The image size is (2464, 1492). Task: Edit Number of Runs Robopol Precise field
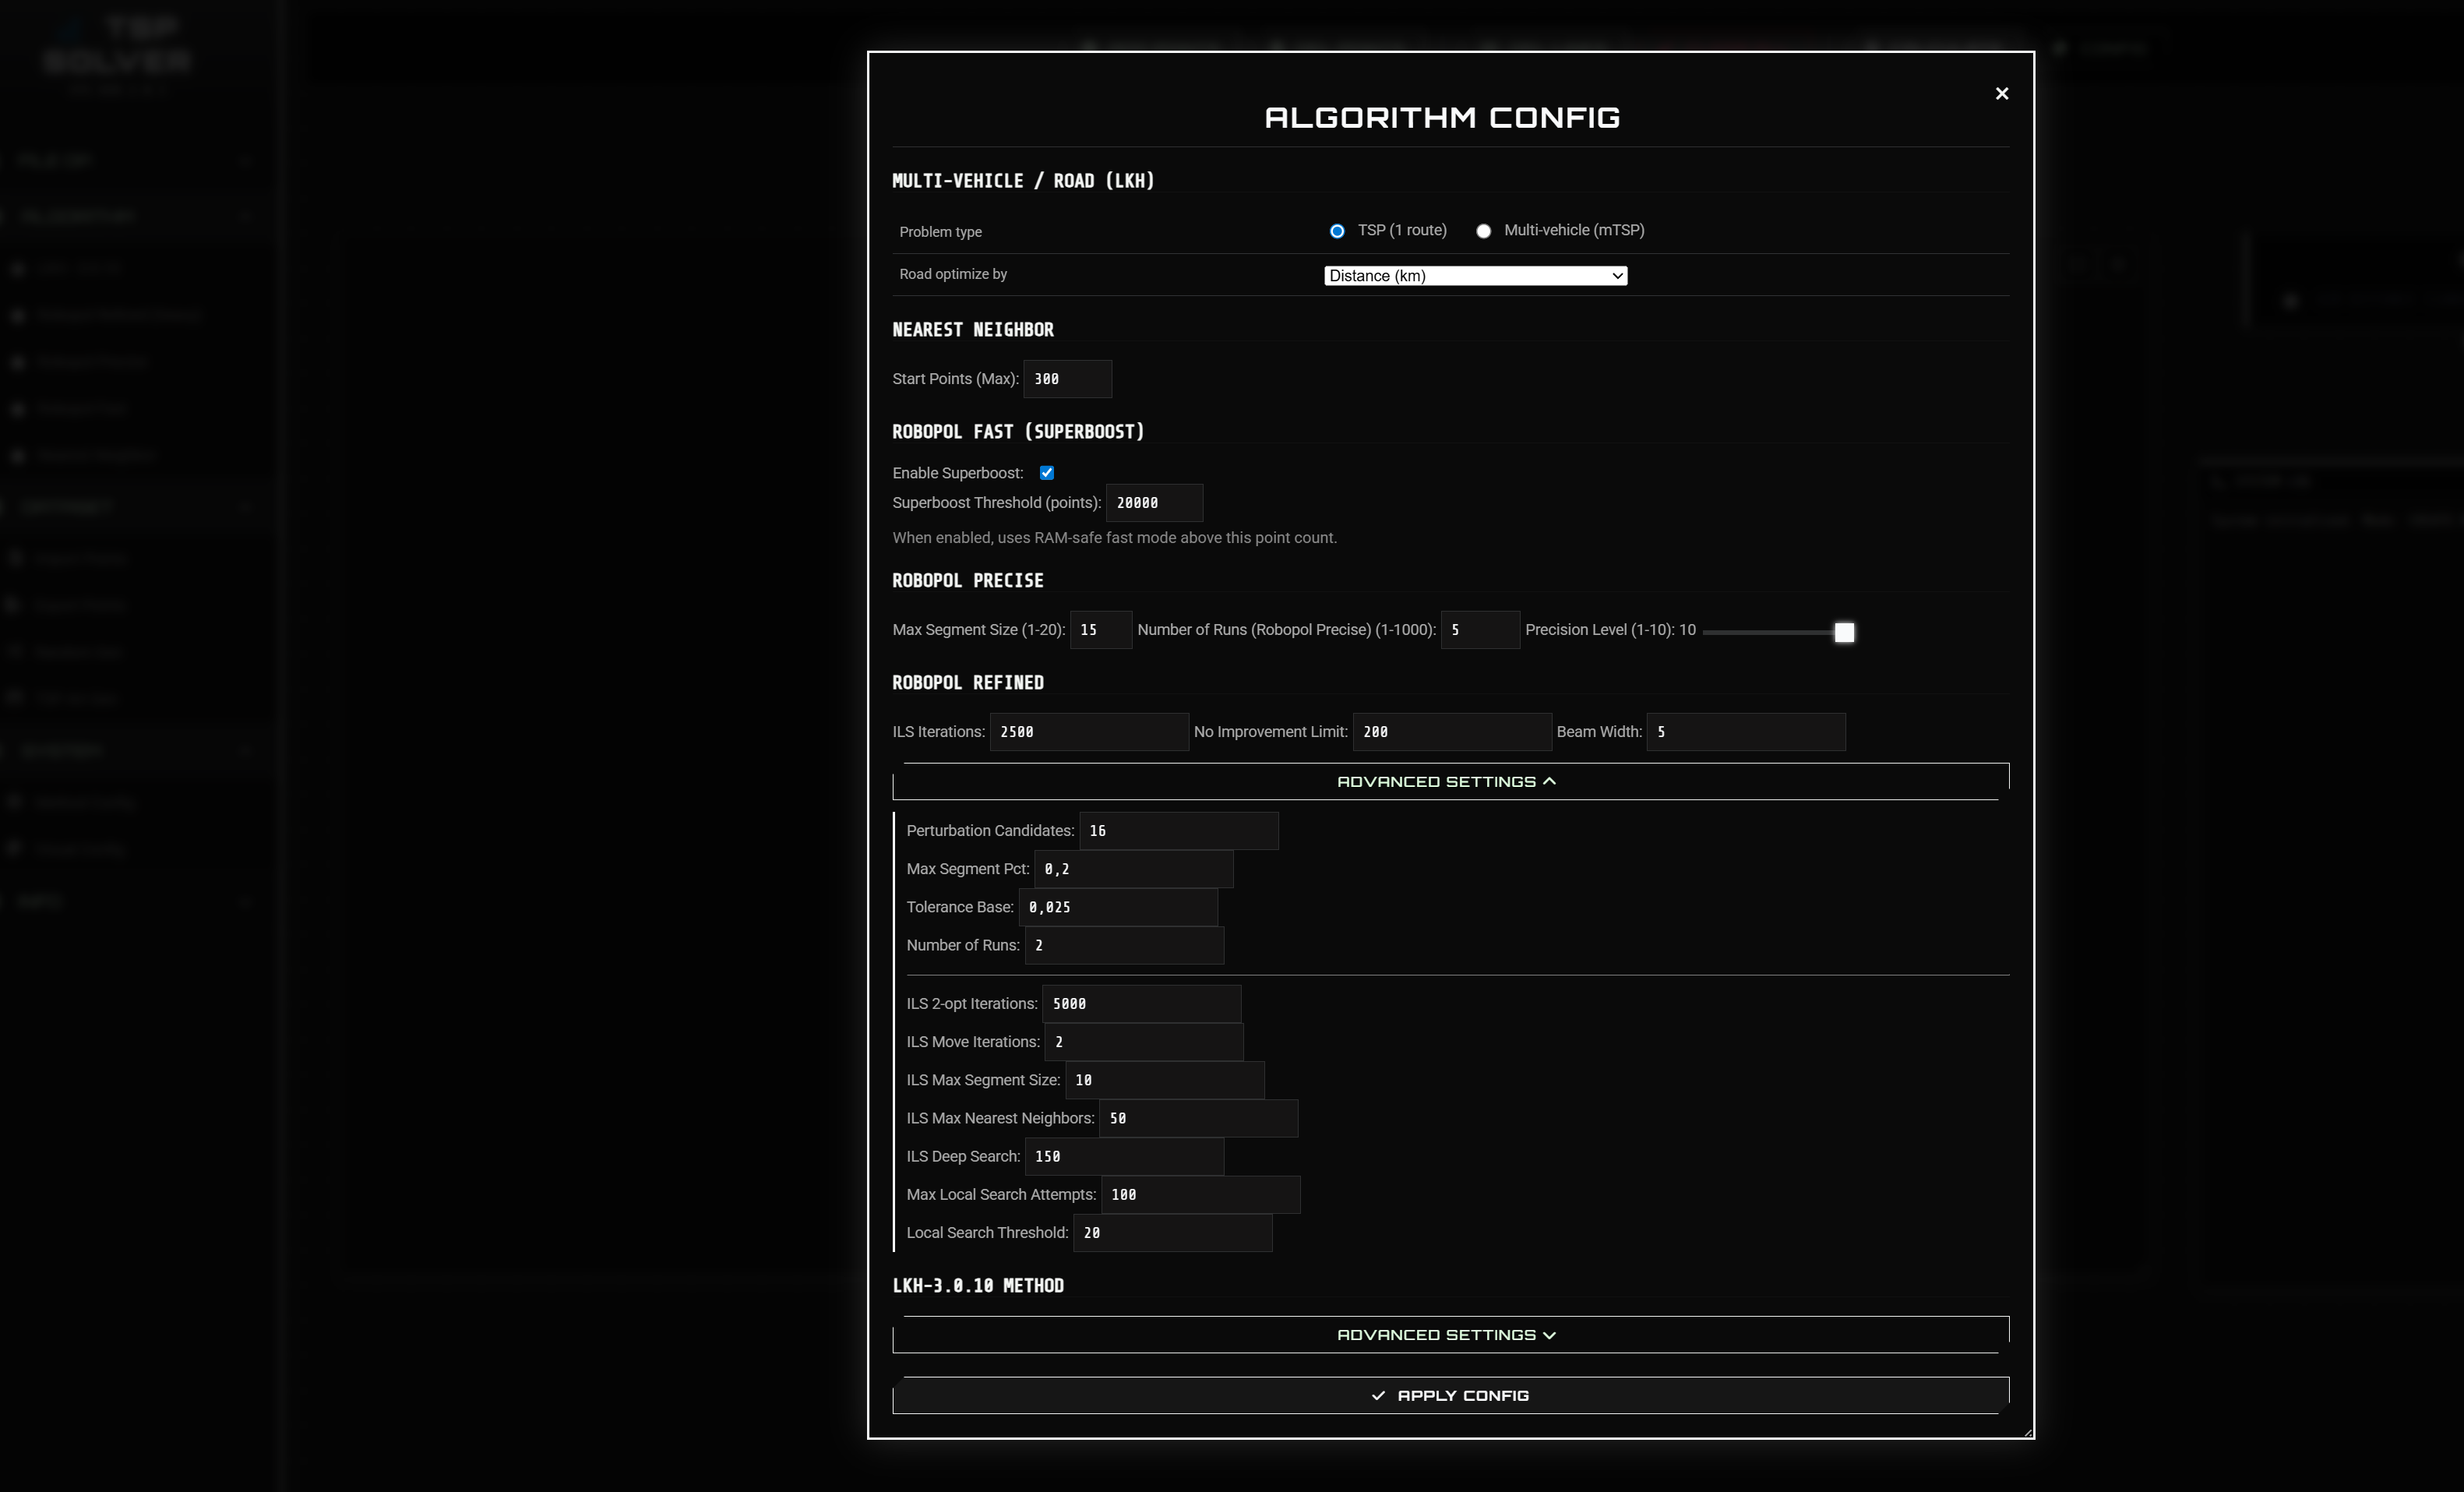(x=1479, y=630)
